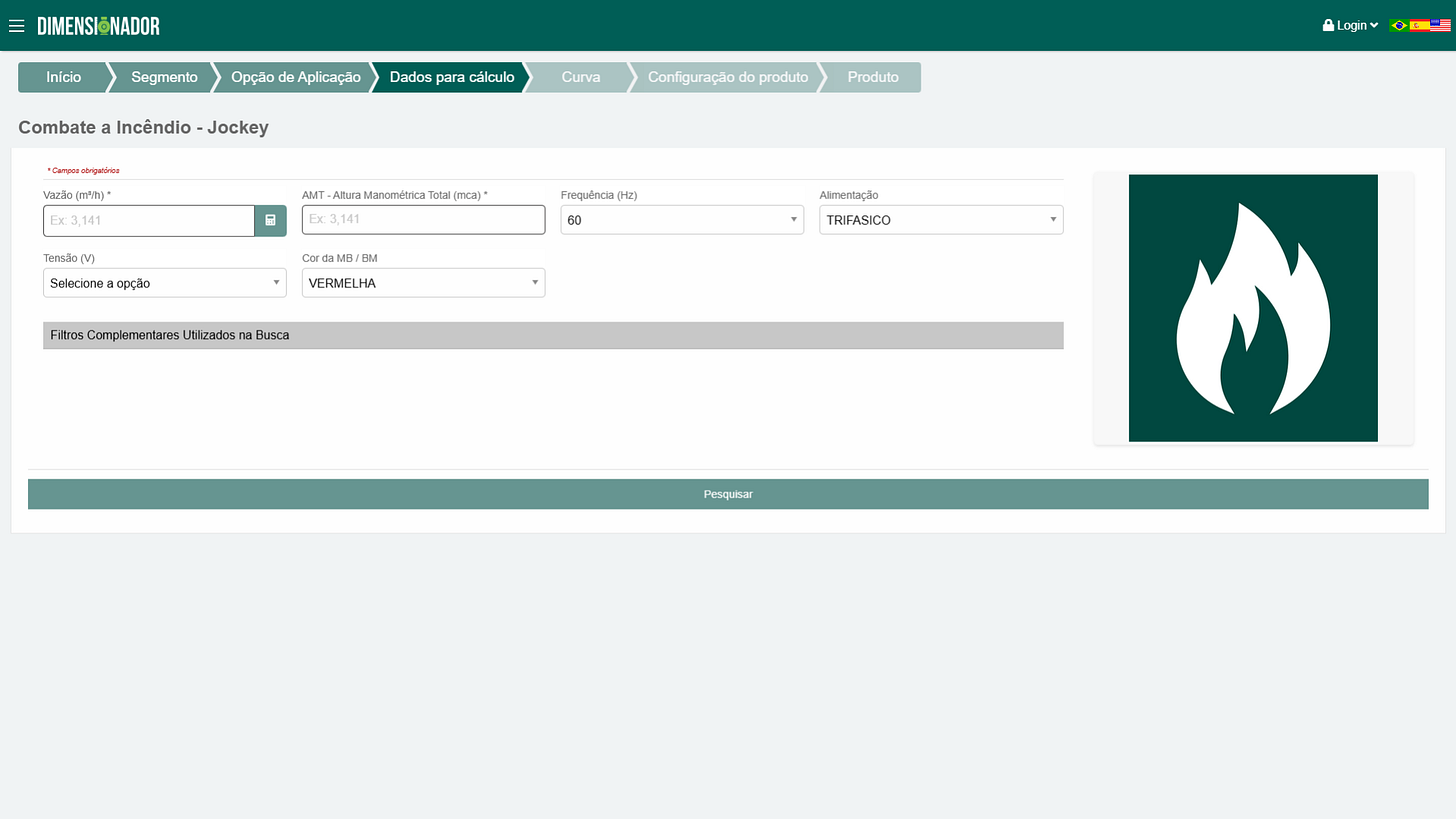The image size is (1456, 819).
Task: Open the Frequência (Hz) dropdown
Action: click(x=682, y=220)
